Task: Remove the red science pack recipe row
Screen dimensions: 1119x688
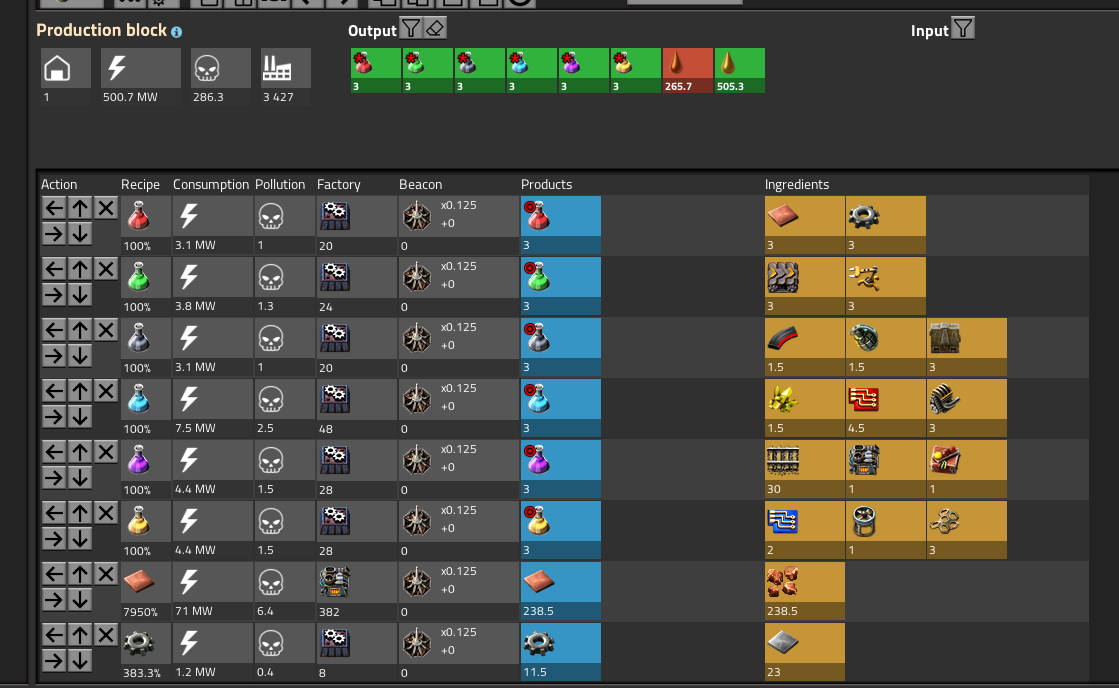Action: (106, 208)
